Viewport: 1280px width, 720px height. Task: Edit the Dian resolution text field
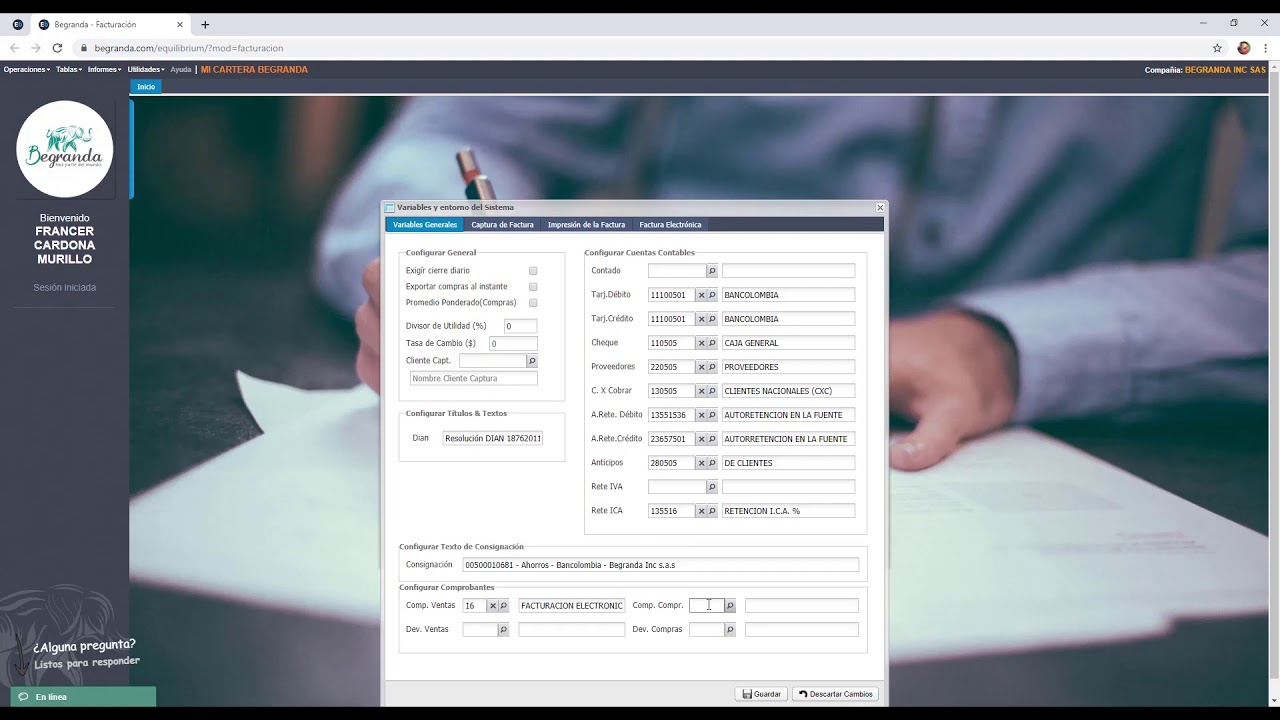pyautogui.click(x=493, y=438)
